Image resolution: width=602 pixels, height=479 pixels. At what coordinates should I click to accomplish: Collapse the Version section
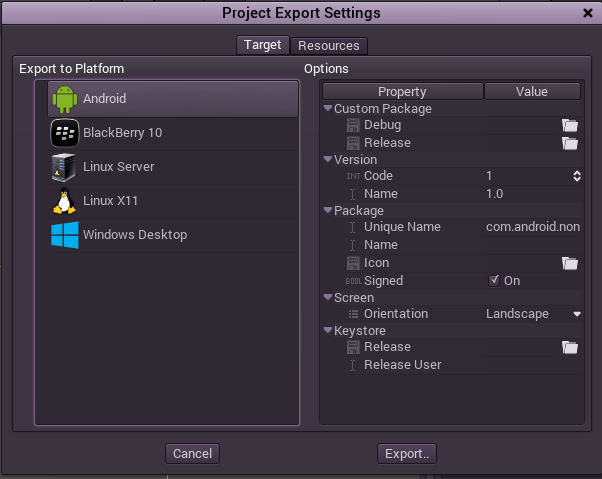point(328,159)
